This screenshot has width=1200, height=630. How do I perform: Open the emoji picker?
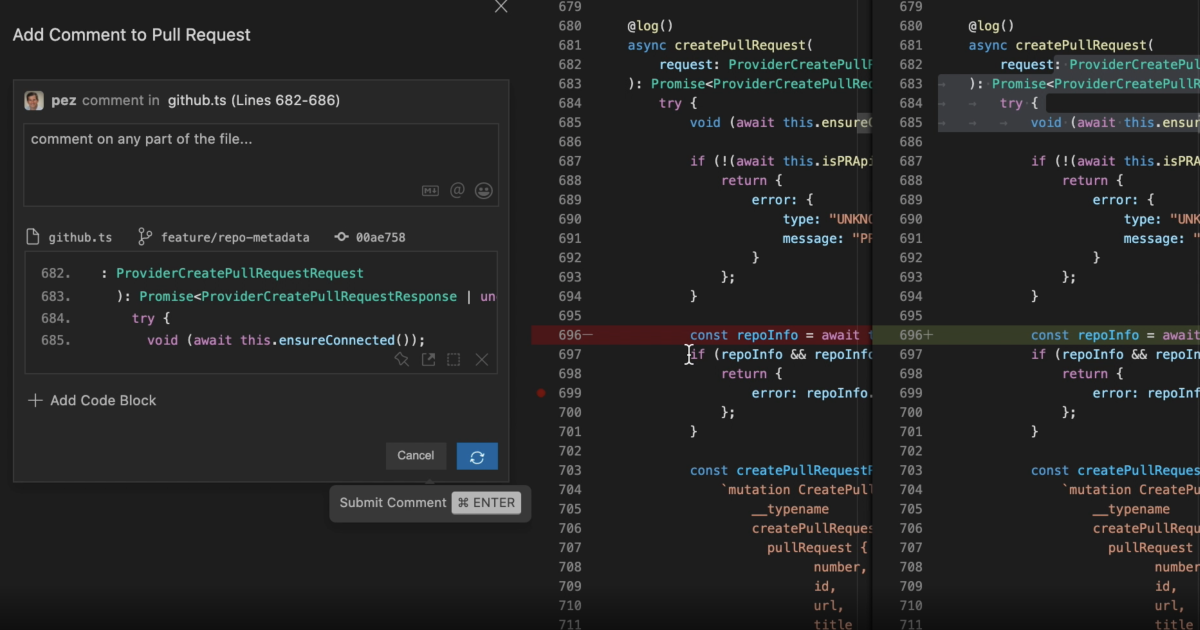click(x=484, y=190)
